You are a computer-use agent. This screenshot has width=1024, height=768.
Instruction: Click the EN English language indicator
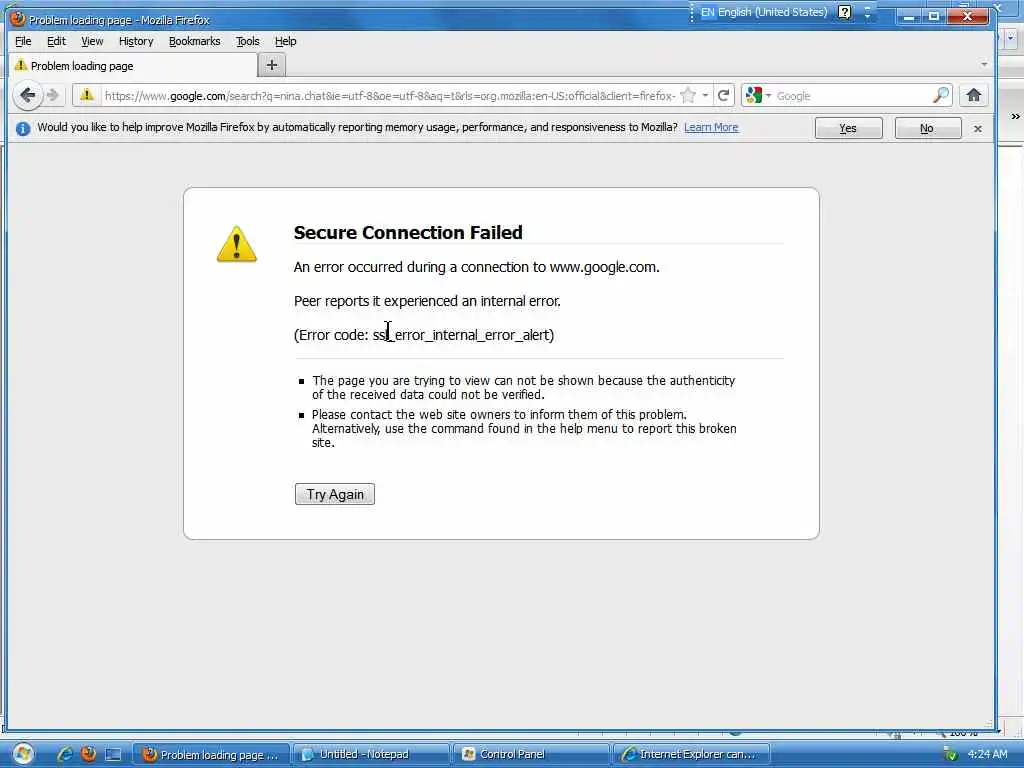[763, 12]
